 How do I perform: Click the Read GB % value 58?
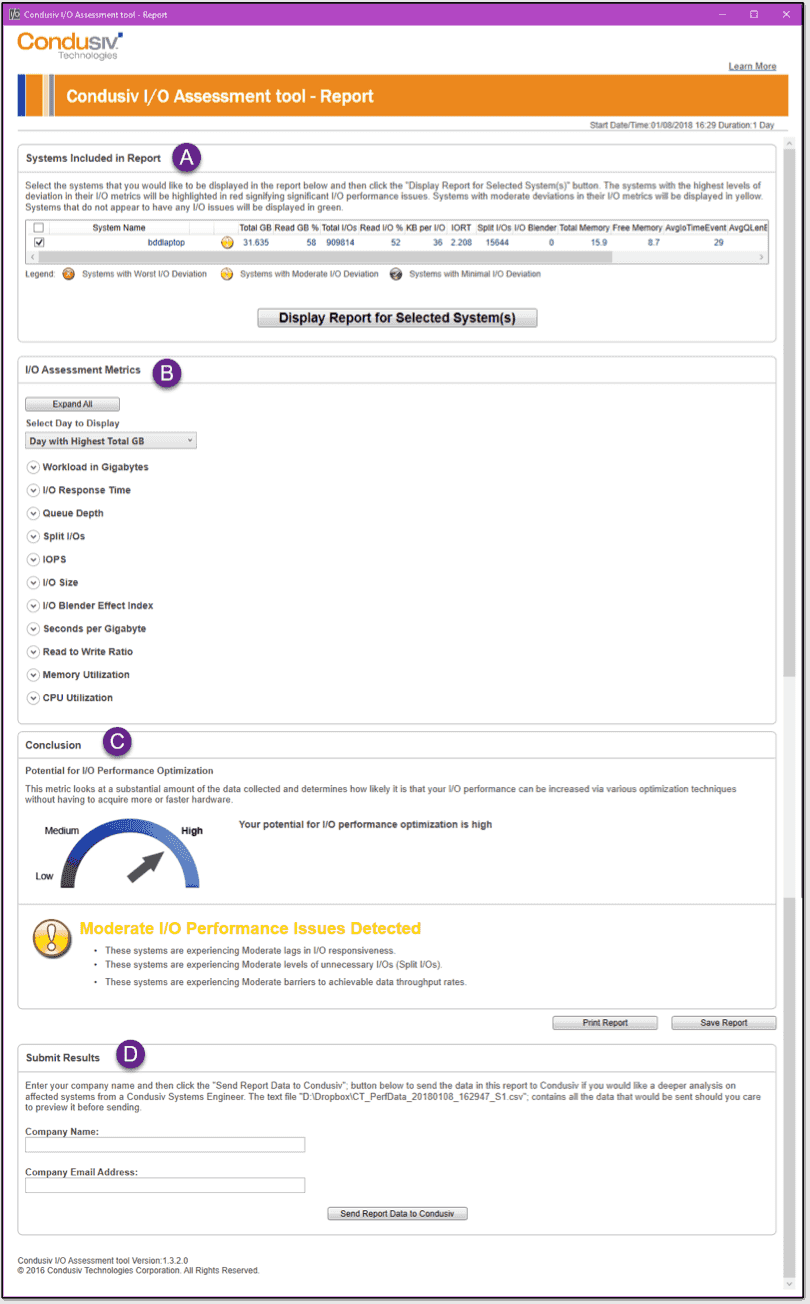click(x=312, y=243)
